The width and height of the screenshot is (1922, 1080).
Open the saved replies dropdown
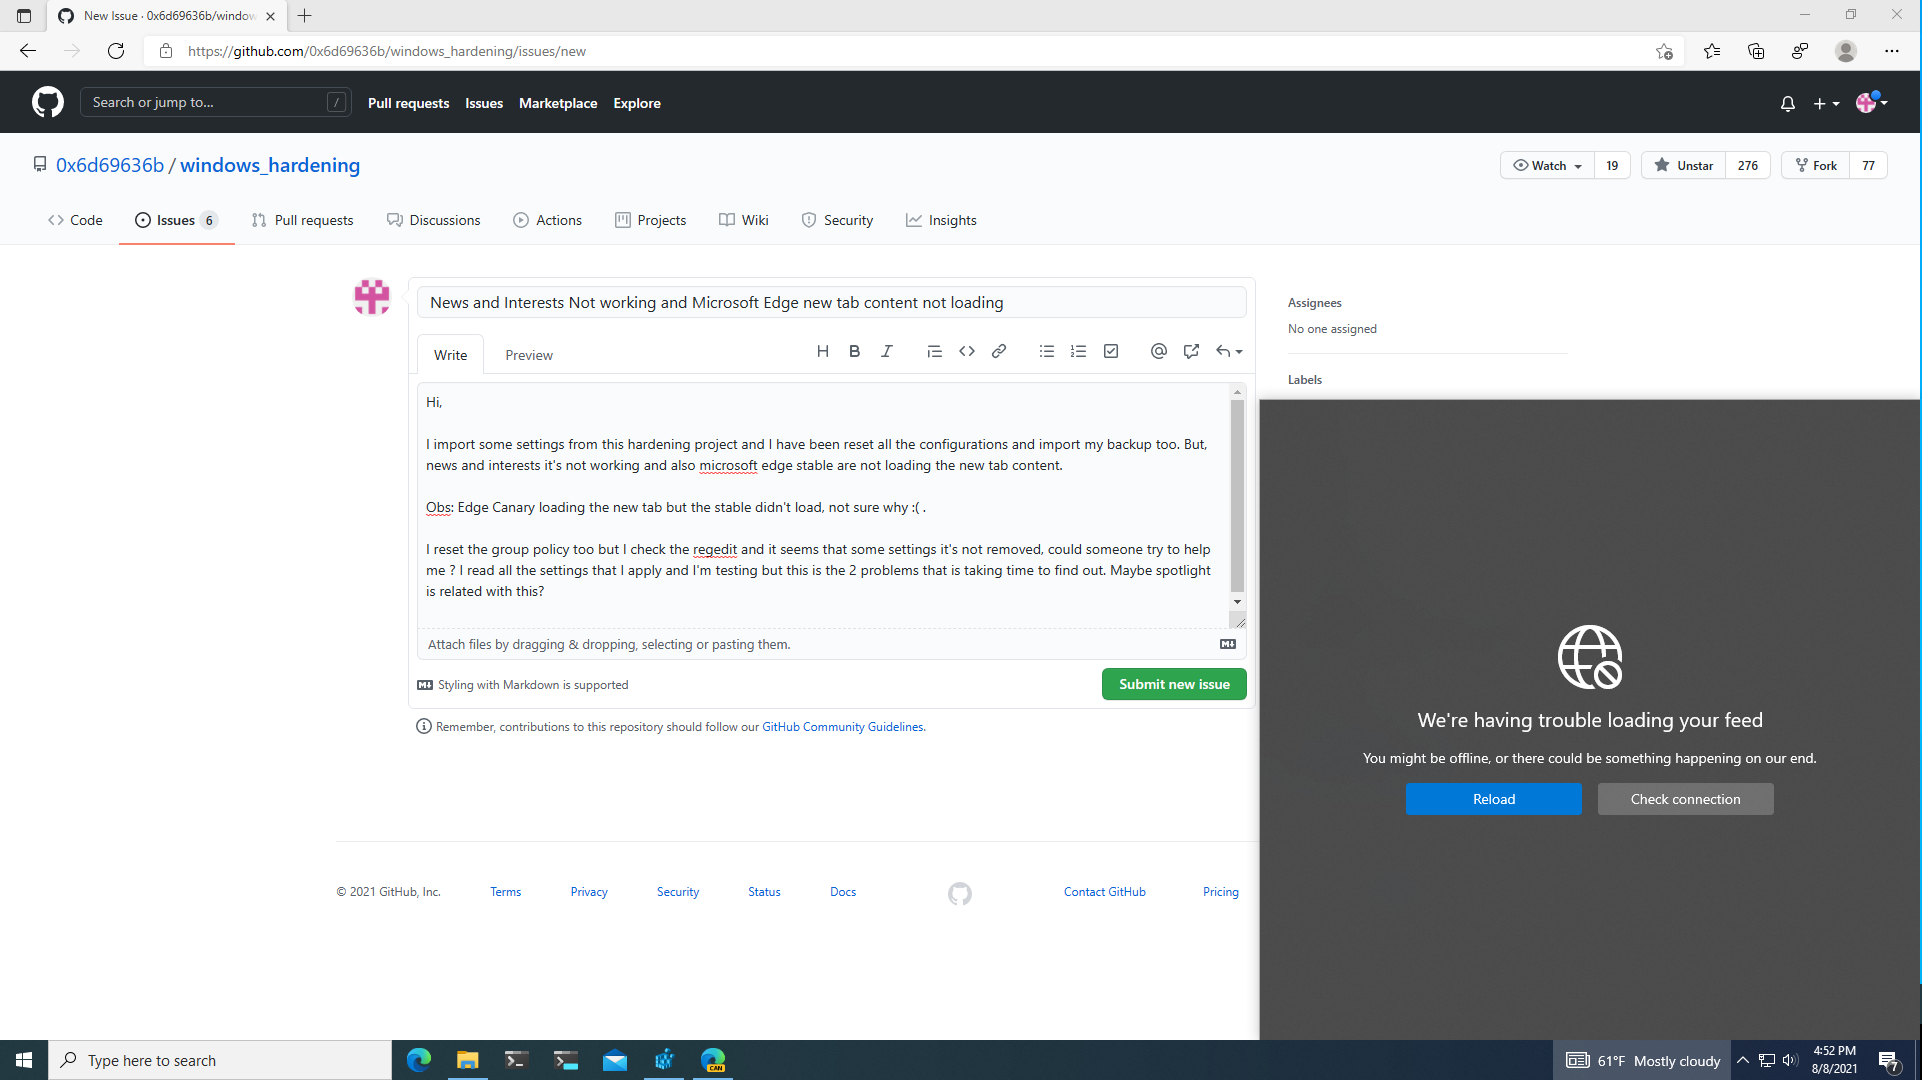[1229, 351]
